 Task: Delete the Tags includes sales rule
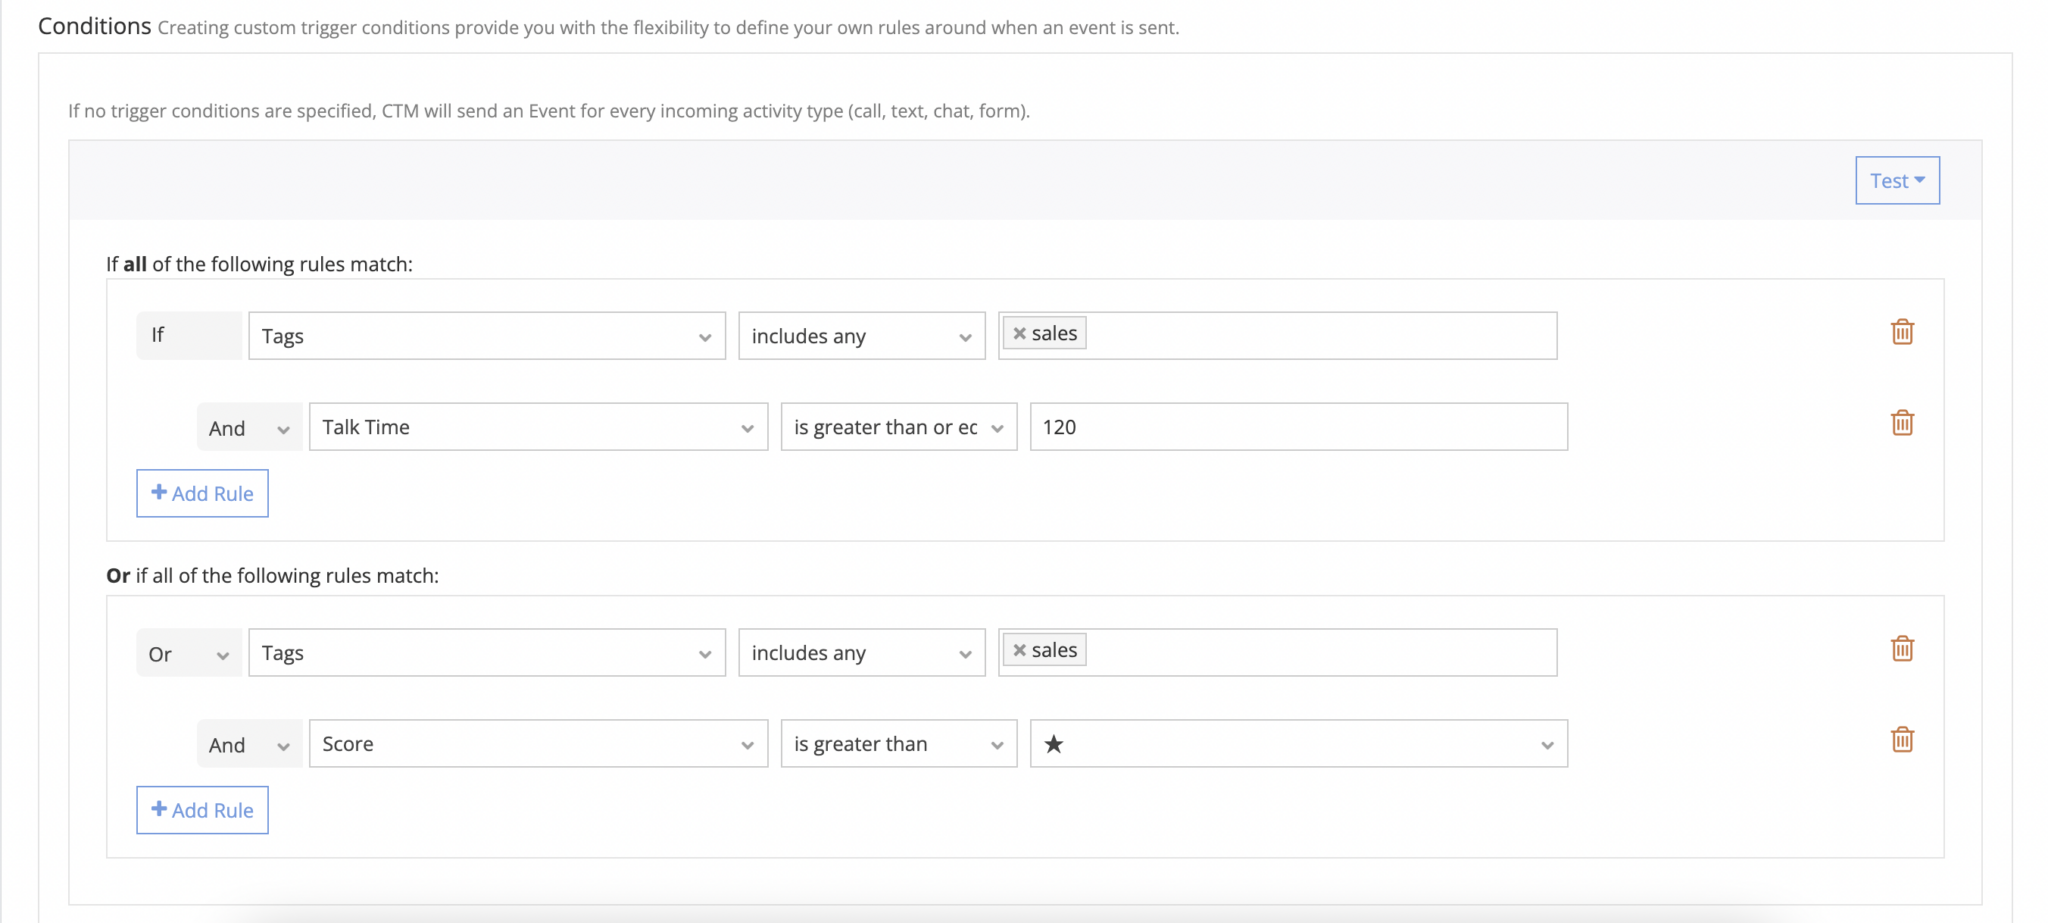coord(1903,331)
